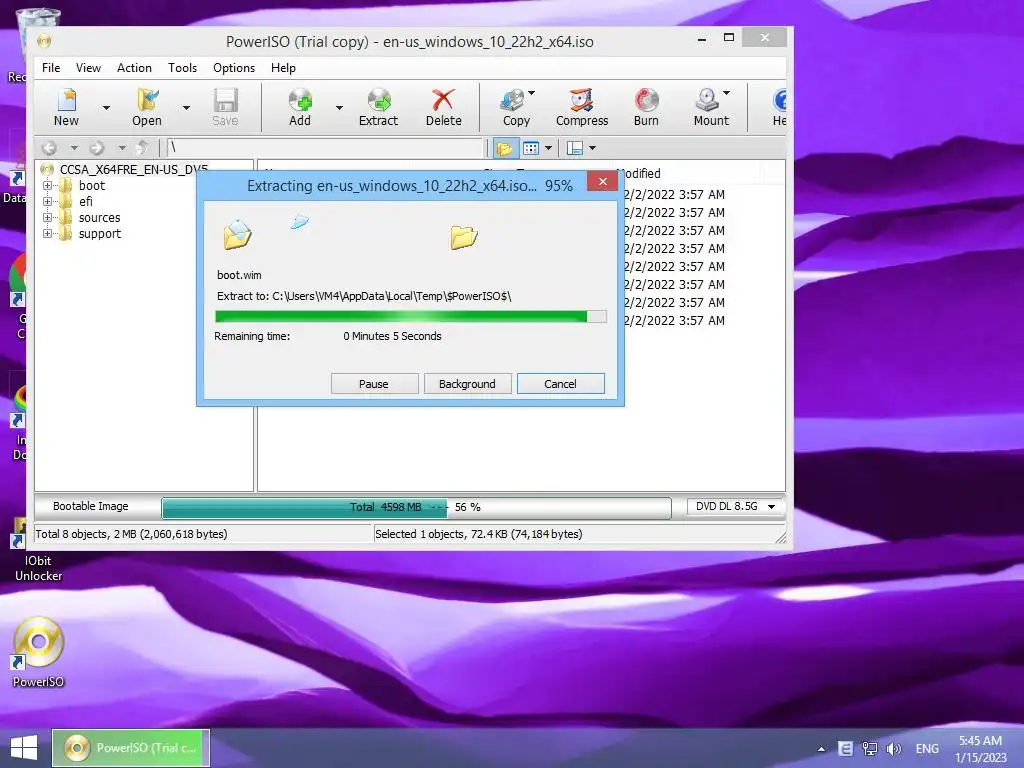Select the support folder in tree

click(99, 234)
